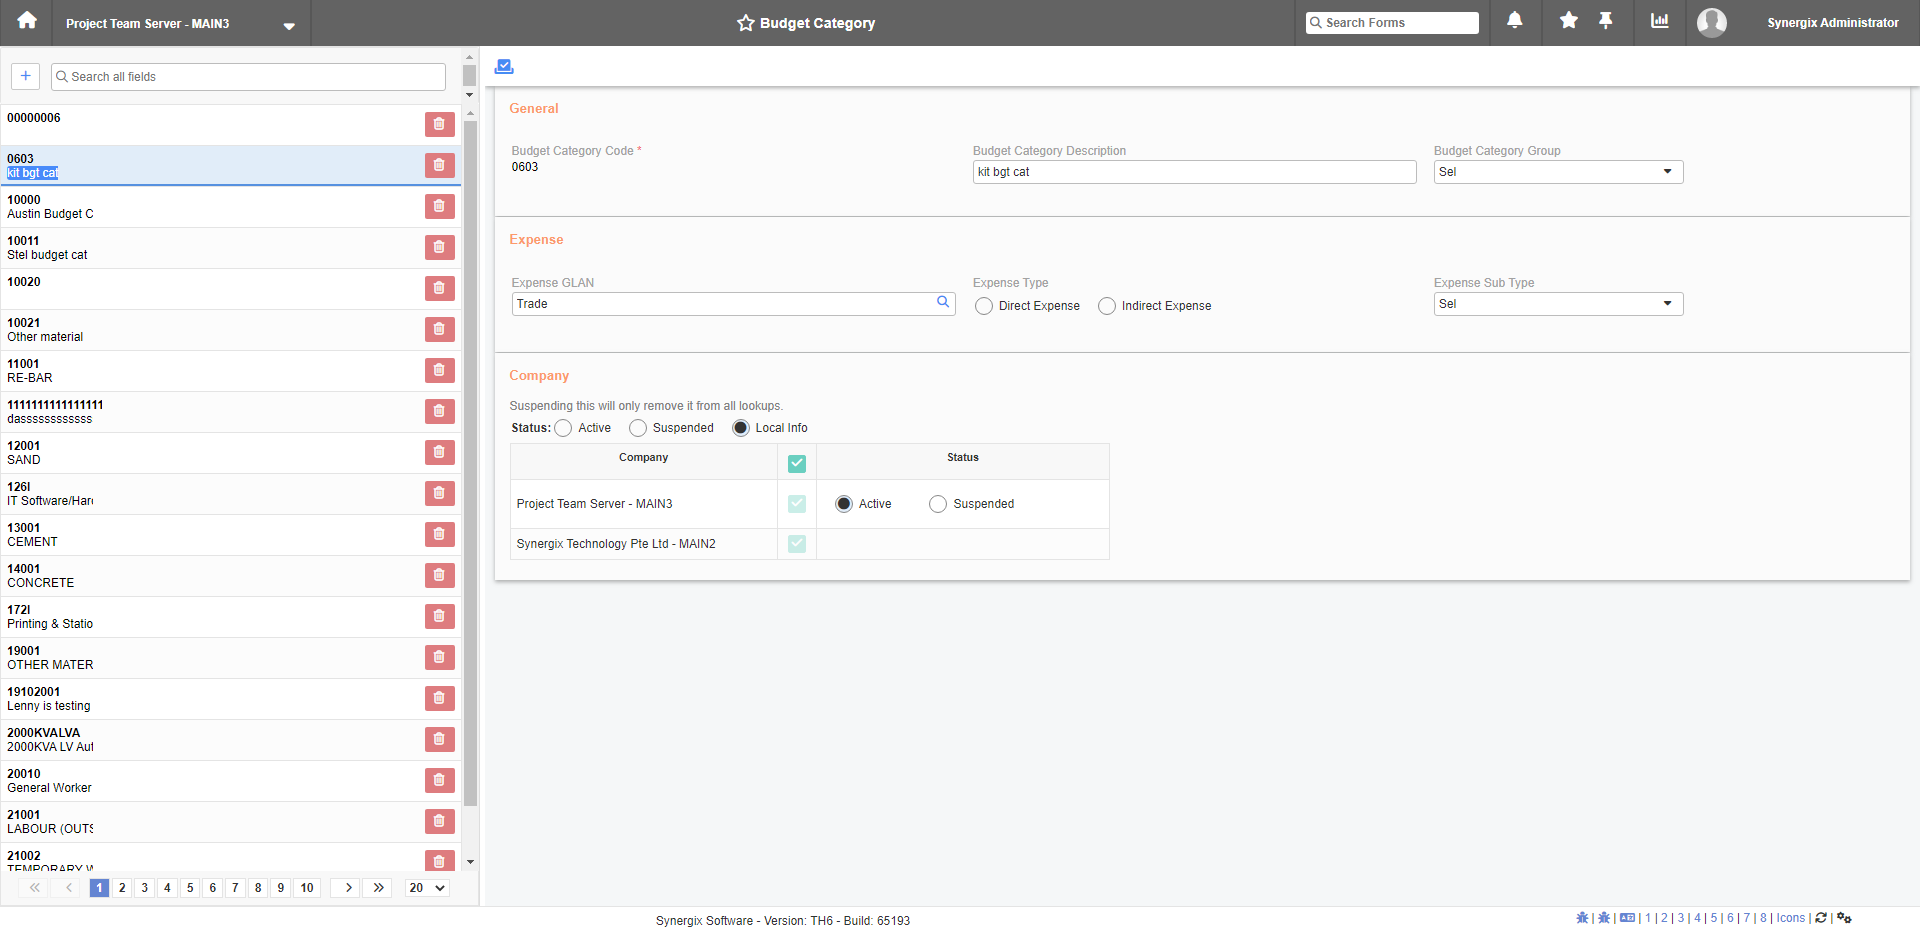Click the favorites star icon
Screen dimensions: 1920x937
1567,22
